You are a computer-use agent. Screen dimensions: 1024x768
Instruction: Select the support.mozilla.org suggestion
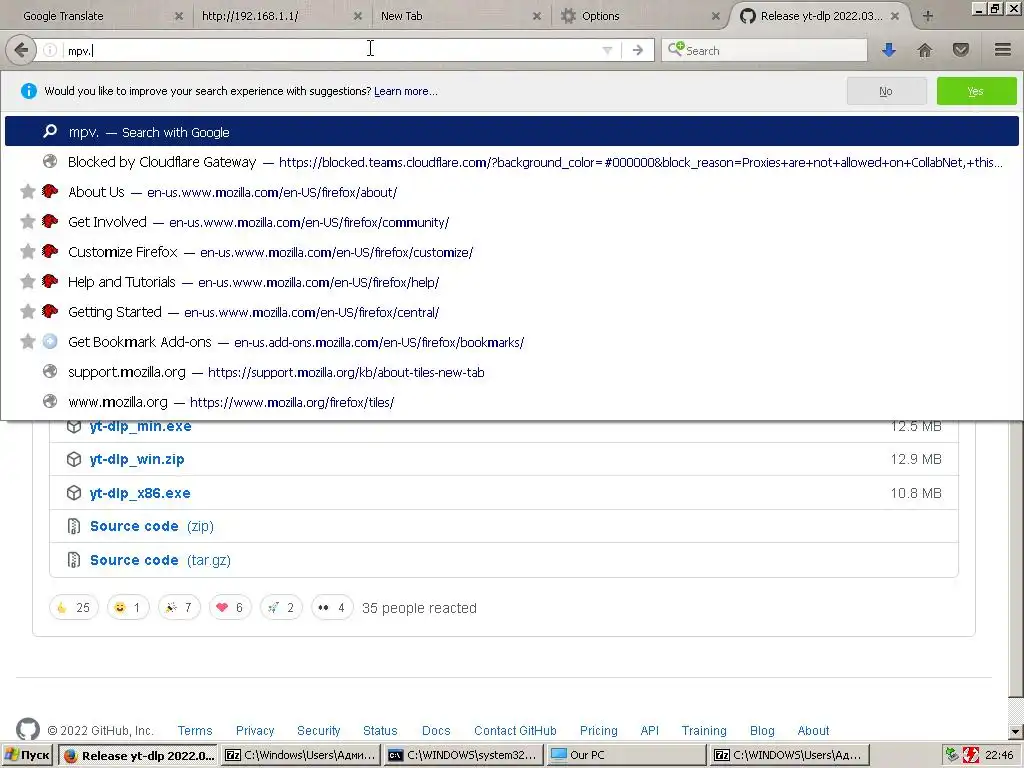[511, 372]
